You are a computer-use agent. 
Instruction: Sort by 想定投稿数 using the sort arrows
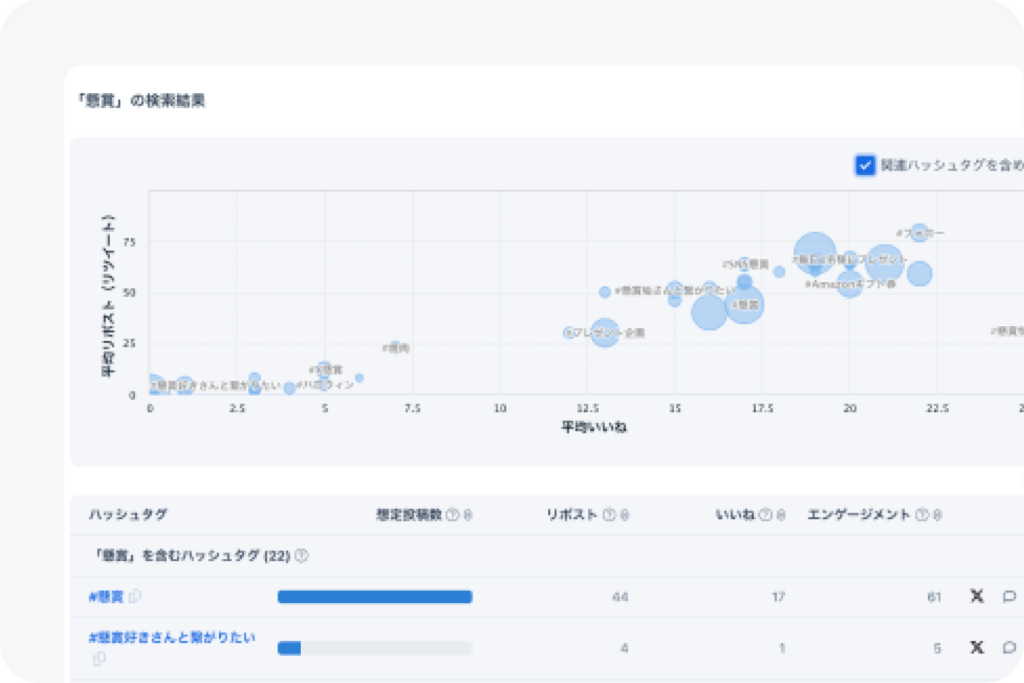point(468,515)
